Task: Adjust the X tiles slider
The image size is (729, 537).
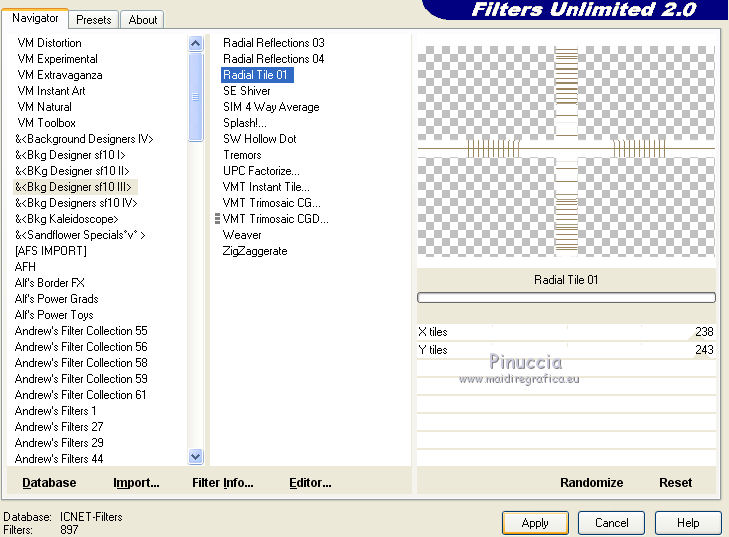Action: pyautogui.click(x=566, y=332)
